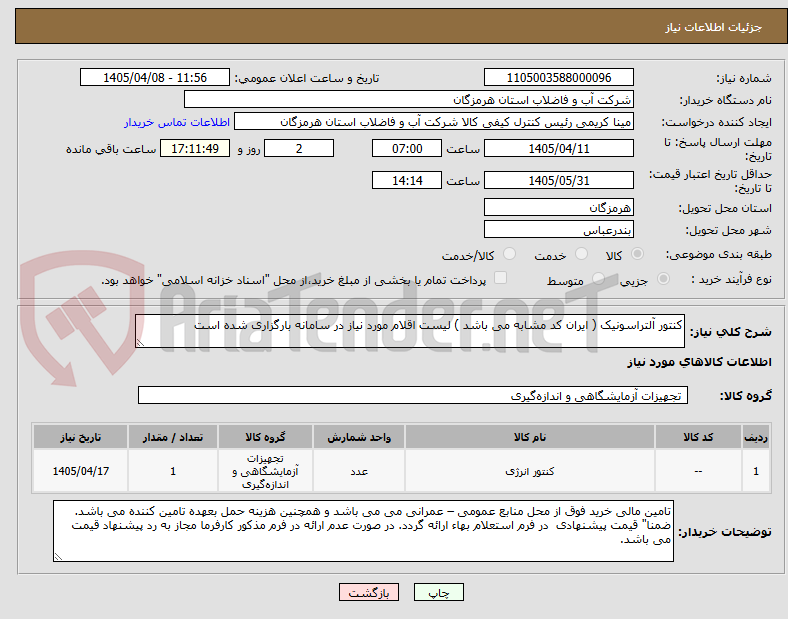788x619 pixels.
Task: Click the چاپ (print) button
Action: click(438, 592)
